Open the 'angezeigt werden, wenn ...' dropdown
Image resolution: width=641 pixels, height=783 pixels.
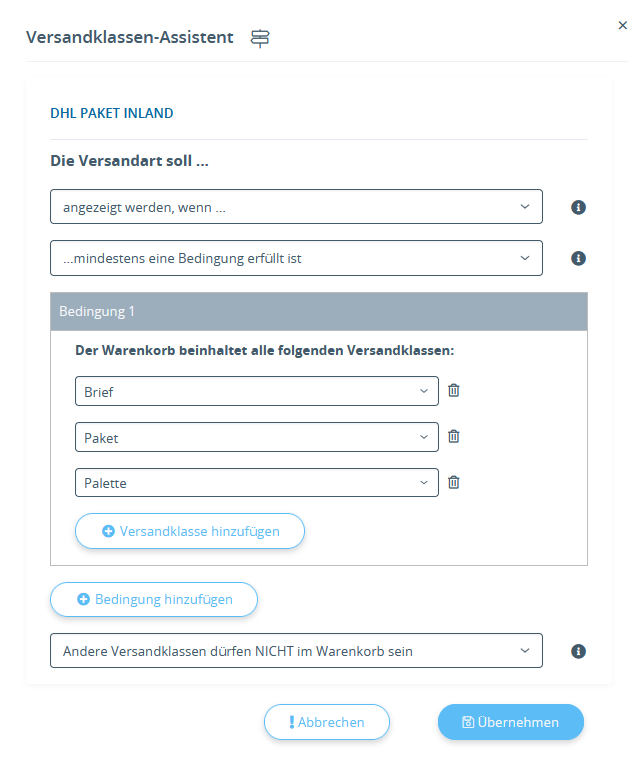tap(296, 207)
